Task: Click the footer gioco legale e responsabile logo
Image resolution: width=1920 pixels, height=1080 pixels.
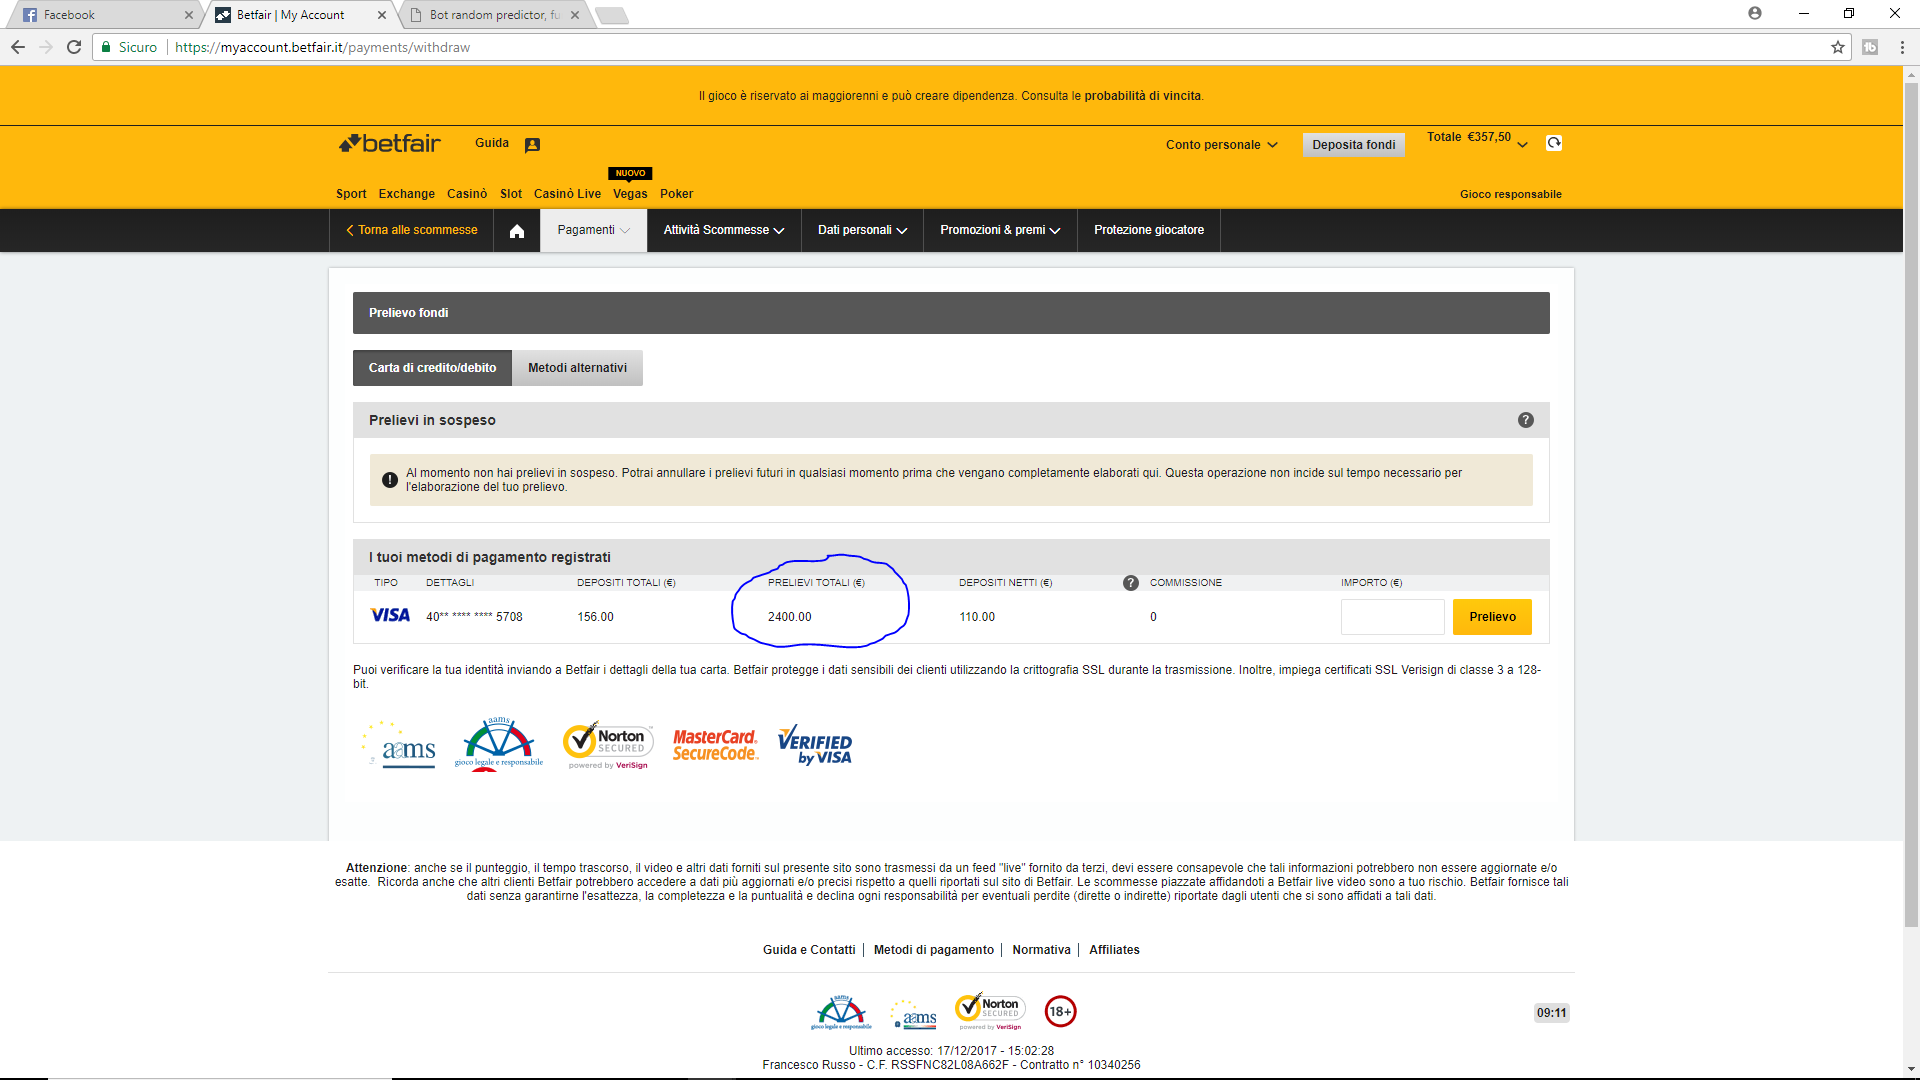Action: click(x=841, y=1013)
